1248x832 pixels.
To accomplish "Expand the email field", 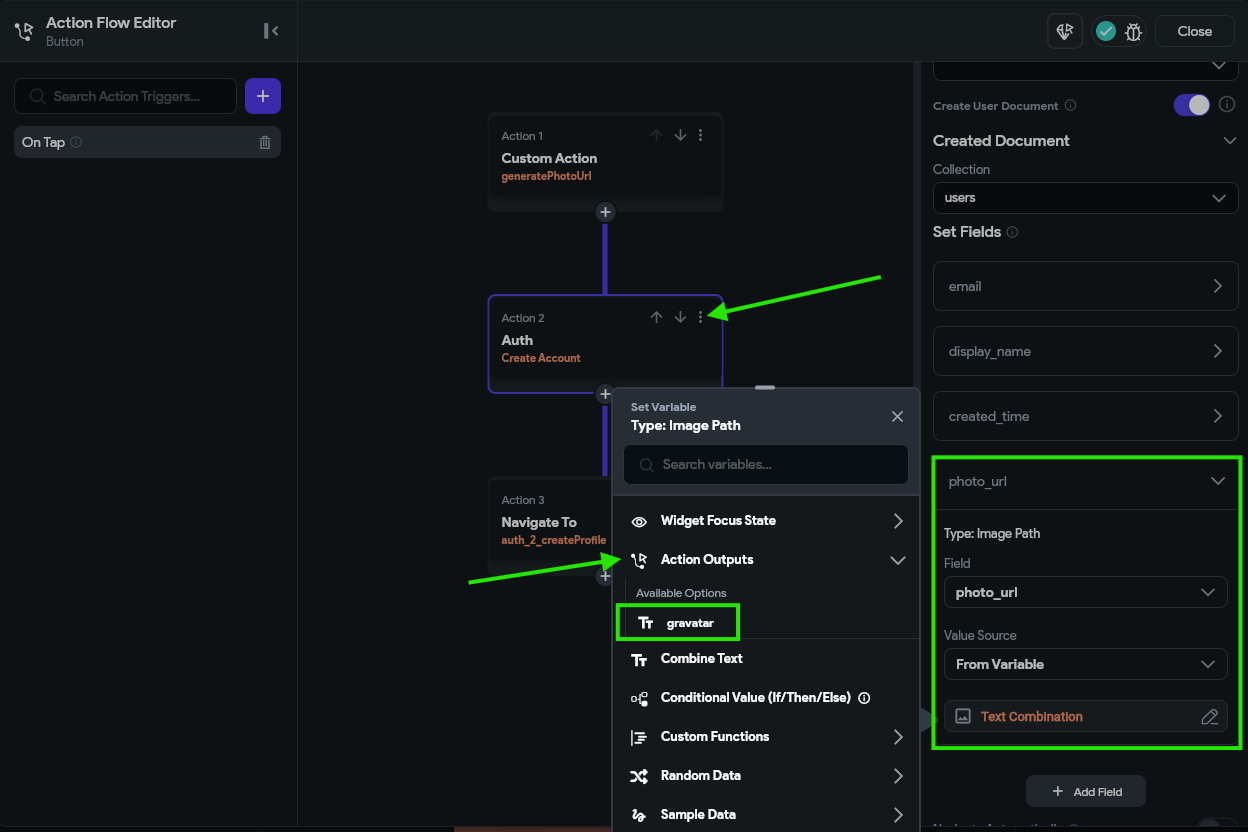I will [1085, 286].
